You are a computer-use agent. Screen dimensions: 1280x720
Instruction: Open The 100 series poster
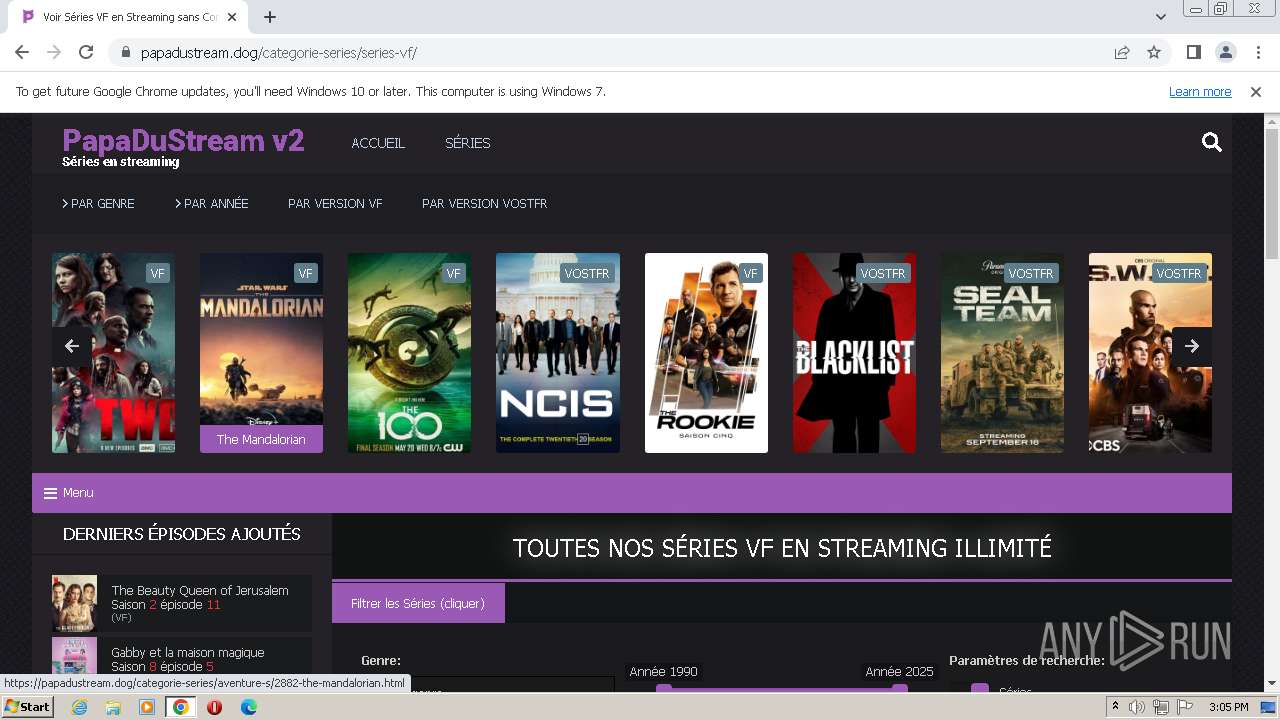tap(409, 353)
